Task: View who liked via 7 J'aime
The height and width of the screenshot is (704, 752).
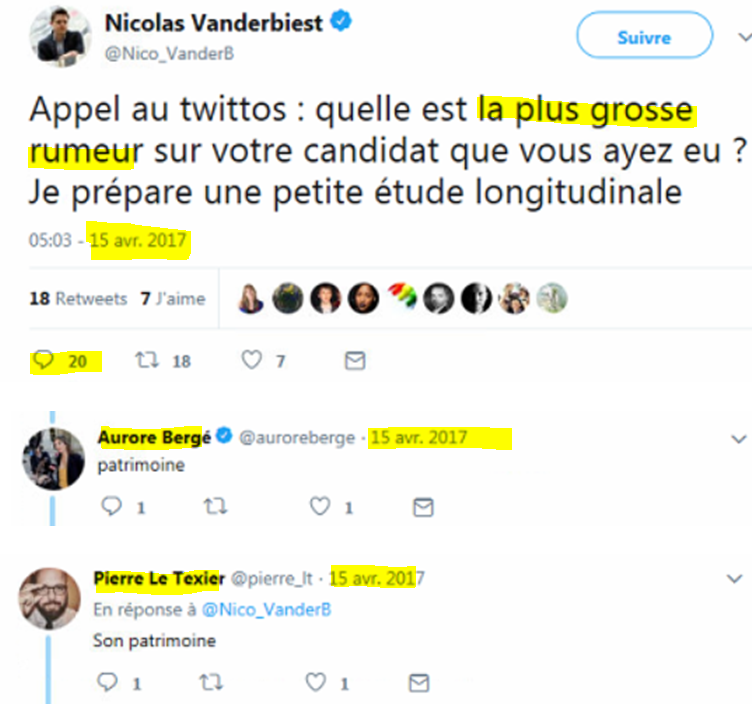Action: [173, 298]
